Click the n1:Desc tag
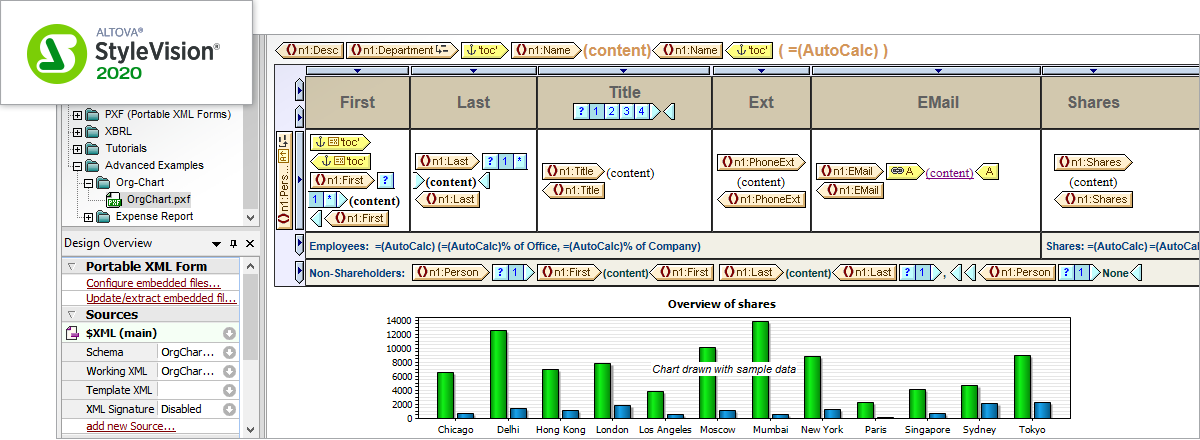 pos(311,49)
